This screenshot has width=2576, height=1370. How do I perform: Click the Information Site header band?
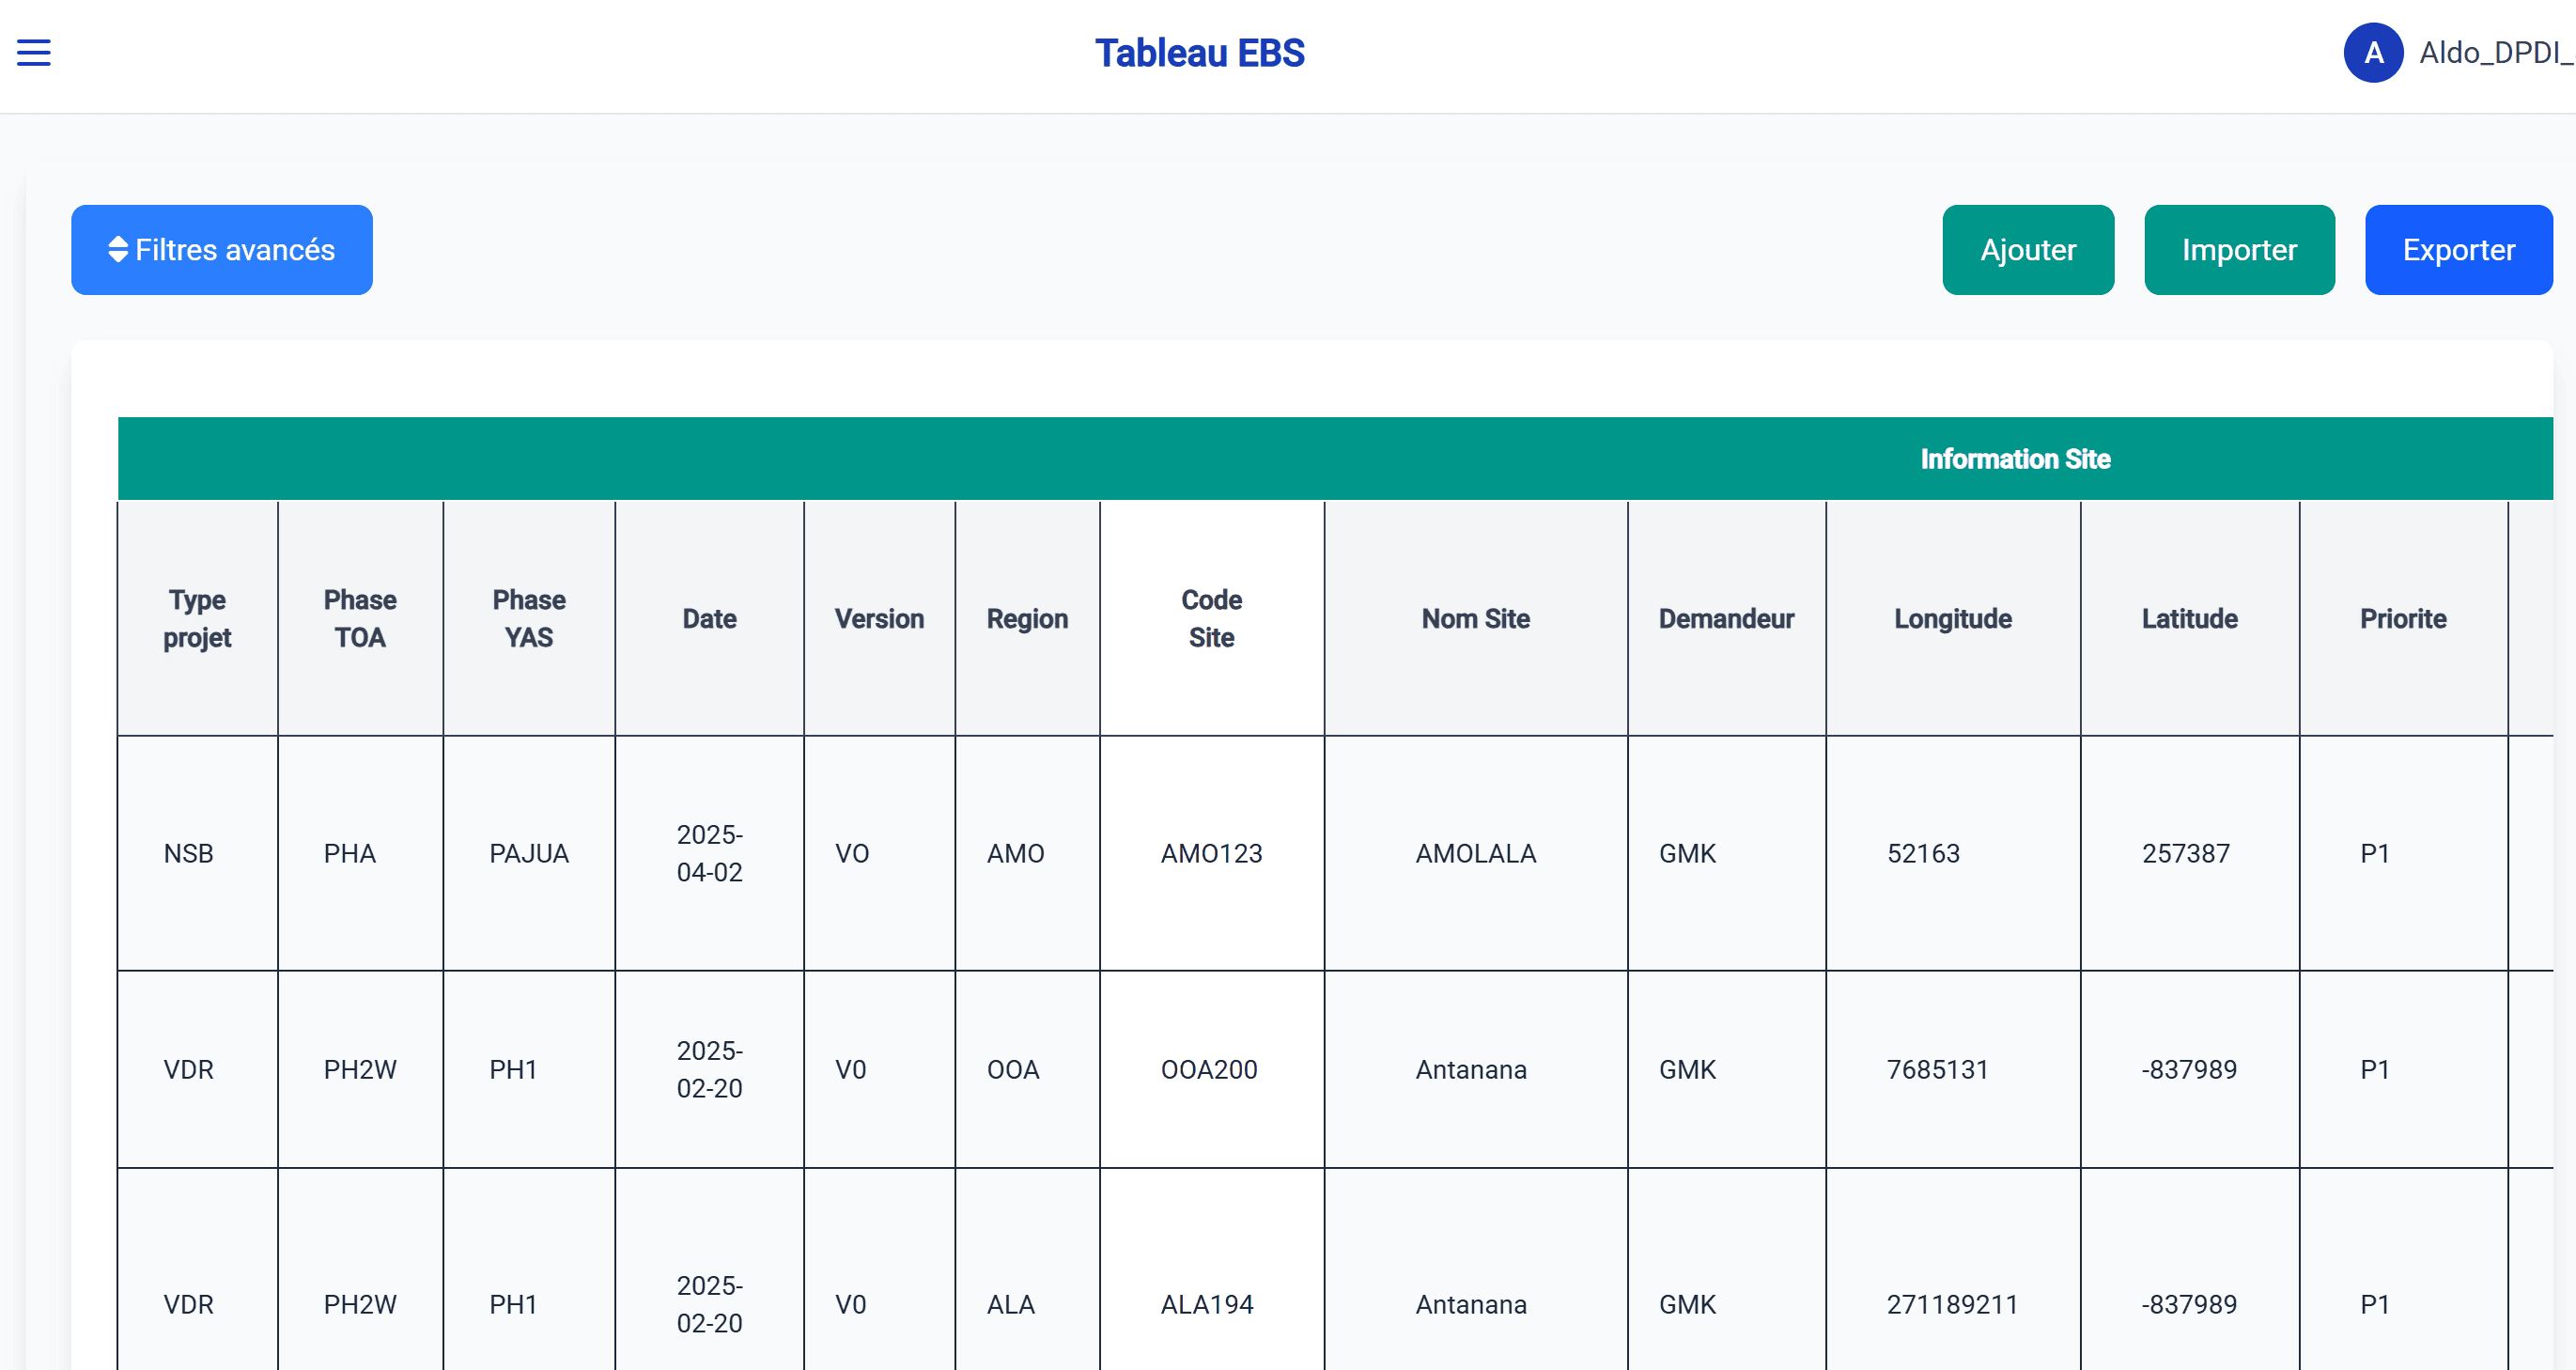click(x=2014, y=459)
